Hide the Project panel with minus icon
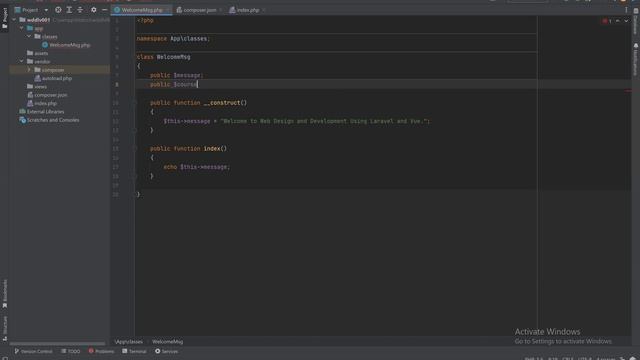 coord(104,10)
